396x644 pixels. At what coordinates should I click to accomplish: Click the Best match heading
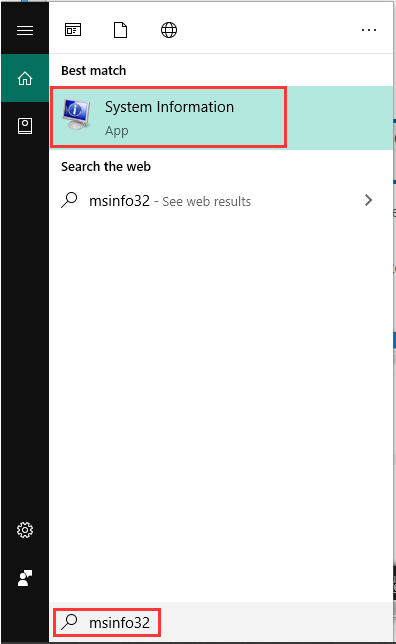94,71
